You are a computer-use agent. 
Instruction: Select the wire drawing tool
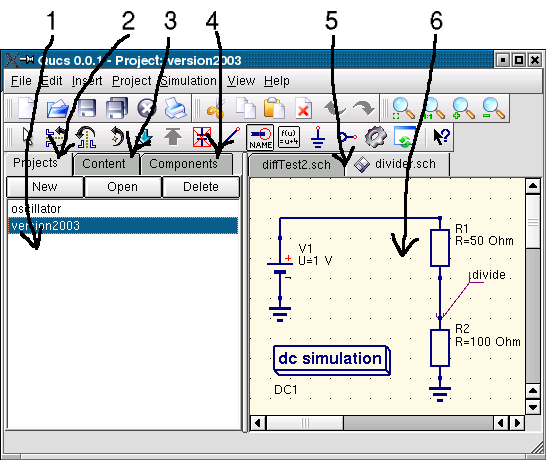click(231, 136)
